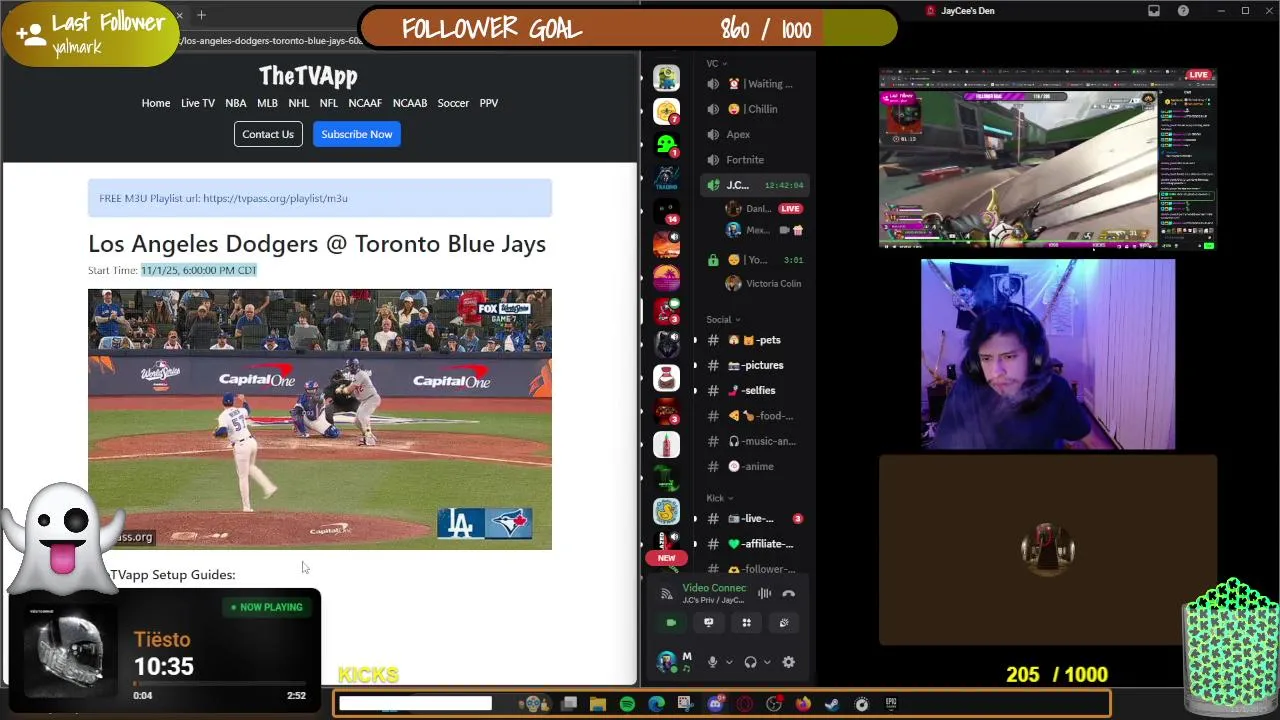Screen dimensions: 1280x720
Task: Toggle Discord camera on or off
Action: (671, 622)
